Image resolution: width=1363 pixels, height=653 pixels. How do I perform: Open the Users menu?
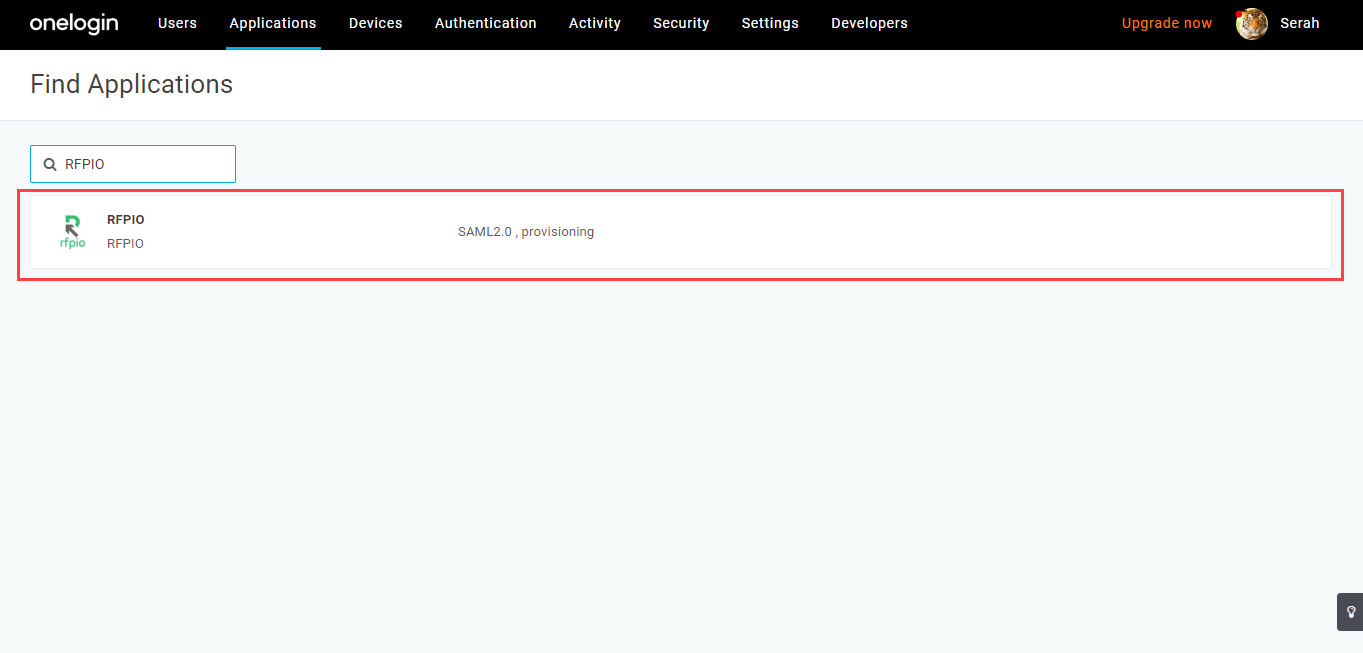[177, 23]
